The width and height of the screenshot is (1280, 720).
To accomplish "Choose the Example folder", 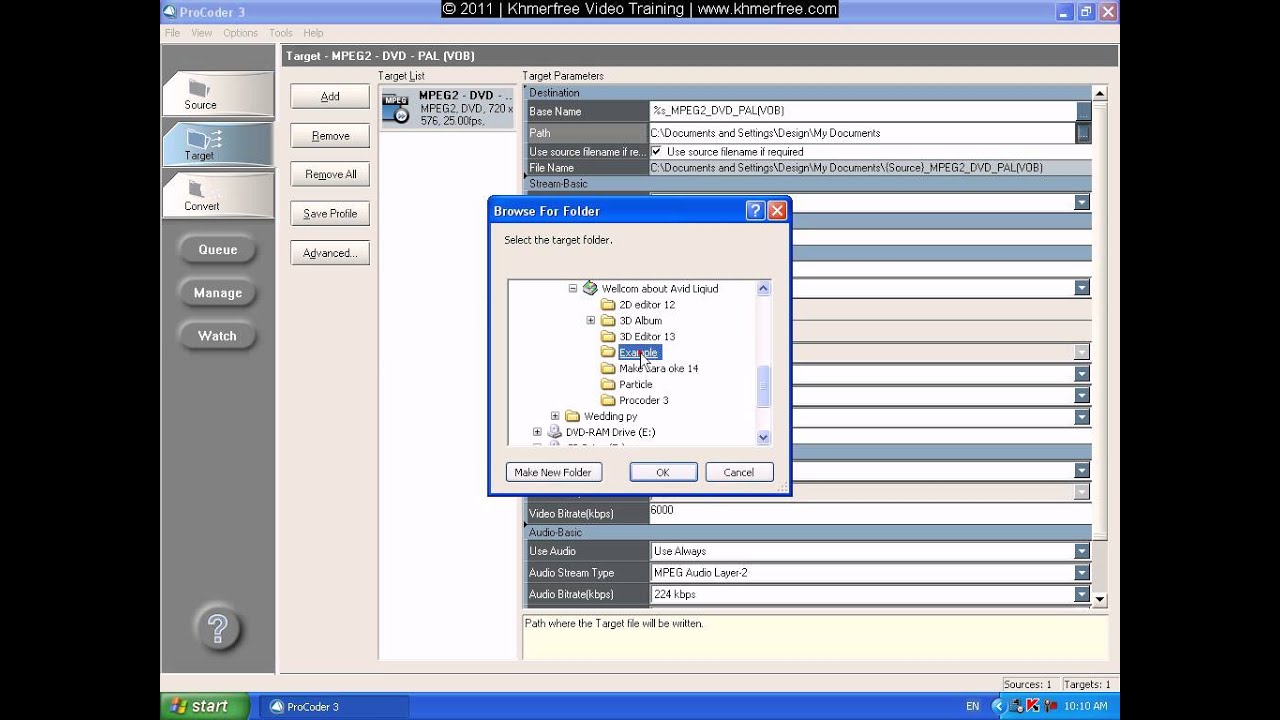I will pos(639,352).
